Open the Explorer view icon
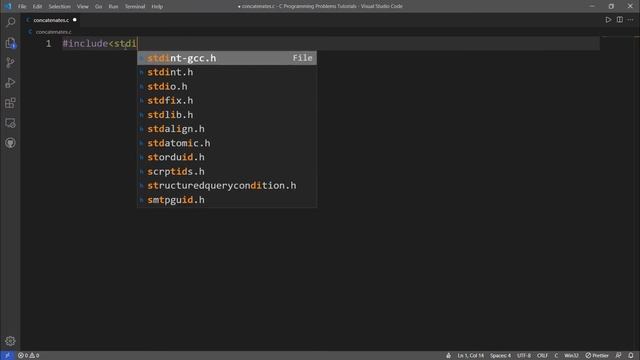640x360 pixels. click(11, 43)
